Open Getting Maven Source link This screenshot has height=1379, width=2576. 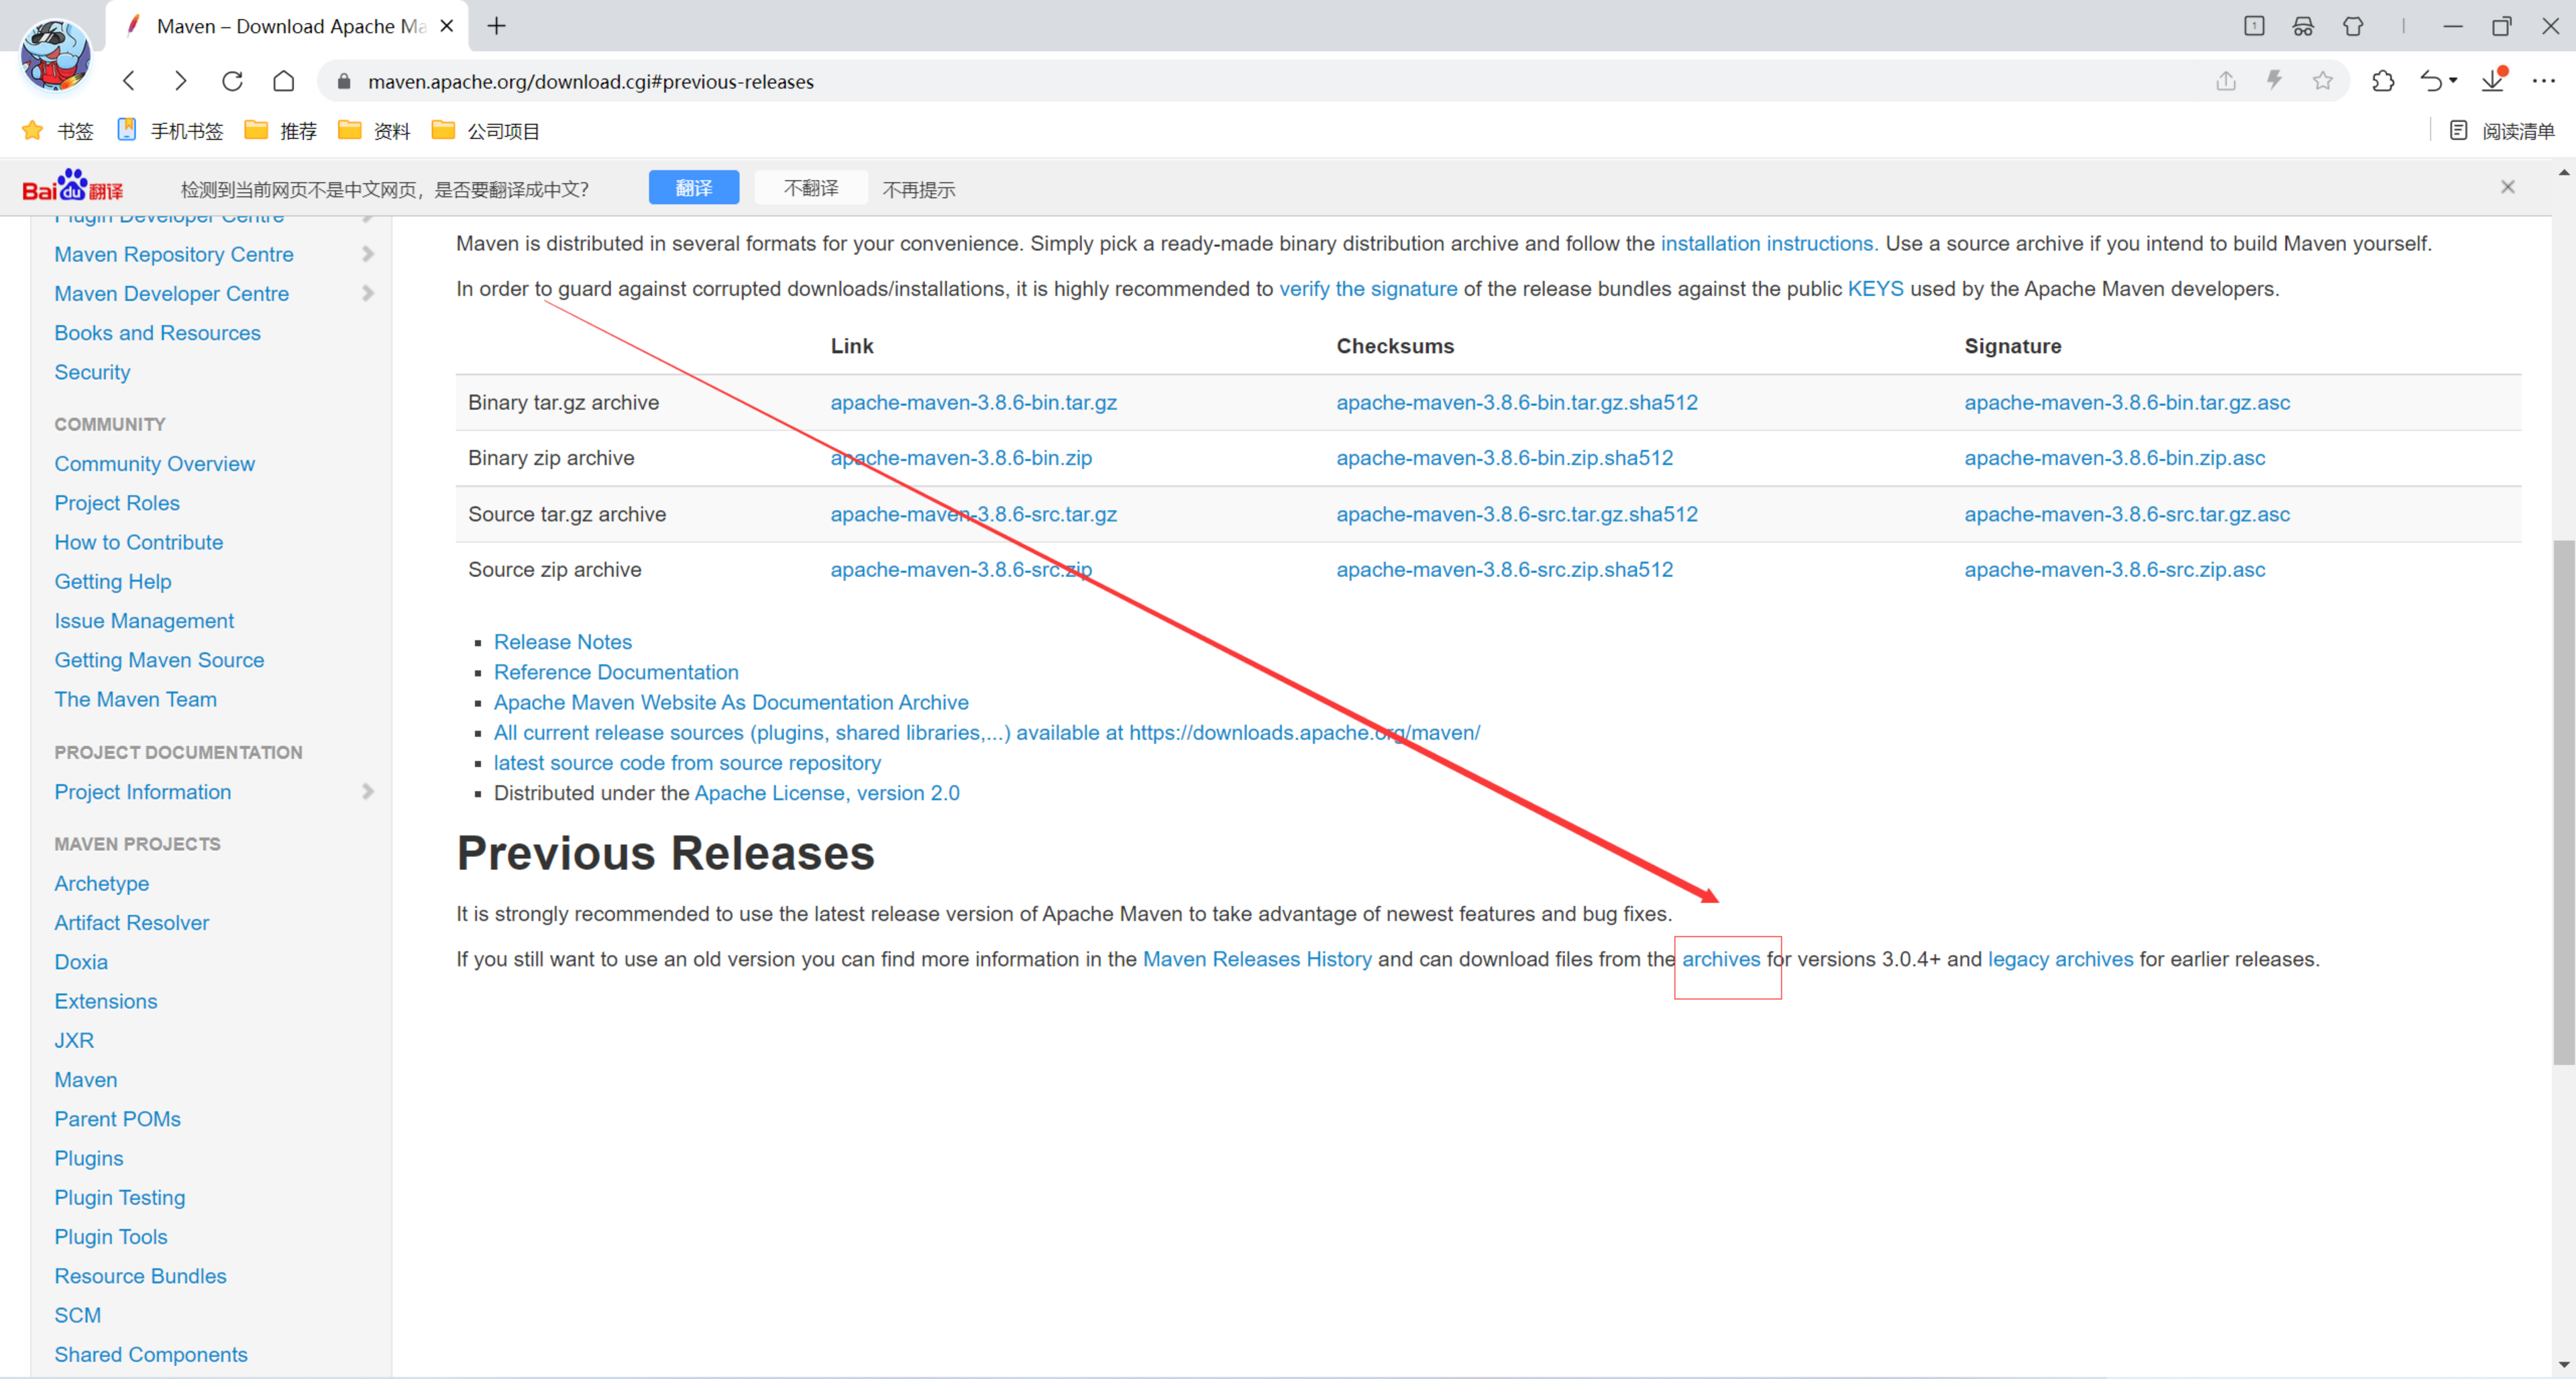pos(159,660)
